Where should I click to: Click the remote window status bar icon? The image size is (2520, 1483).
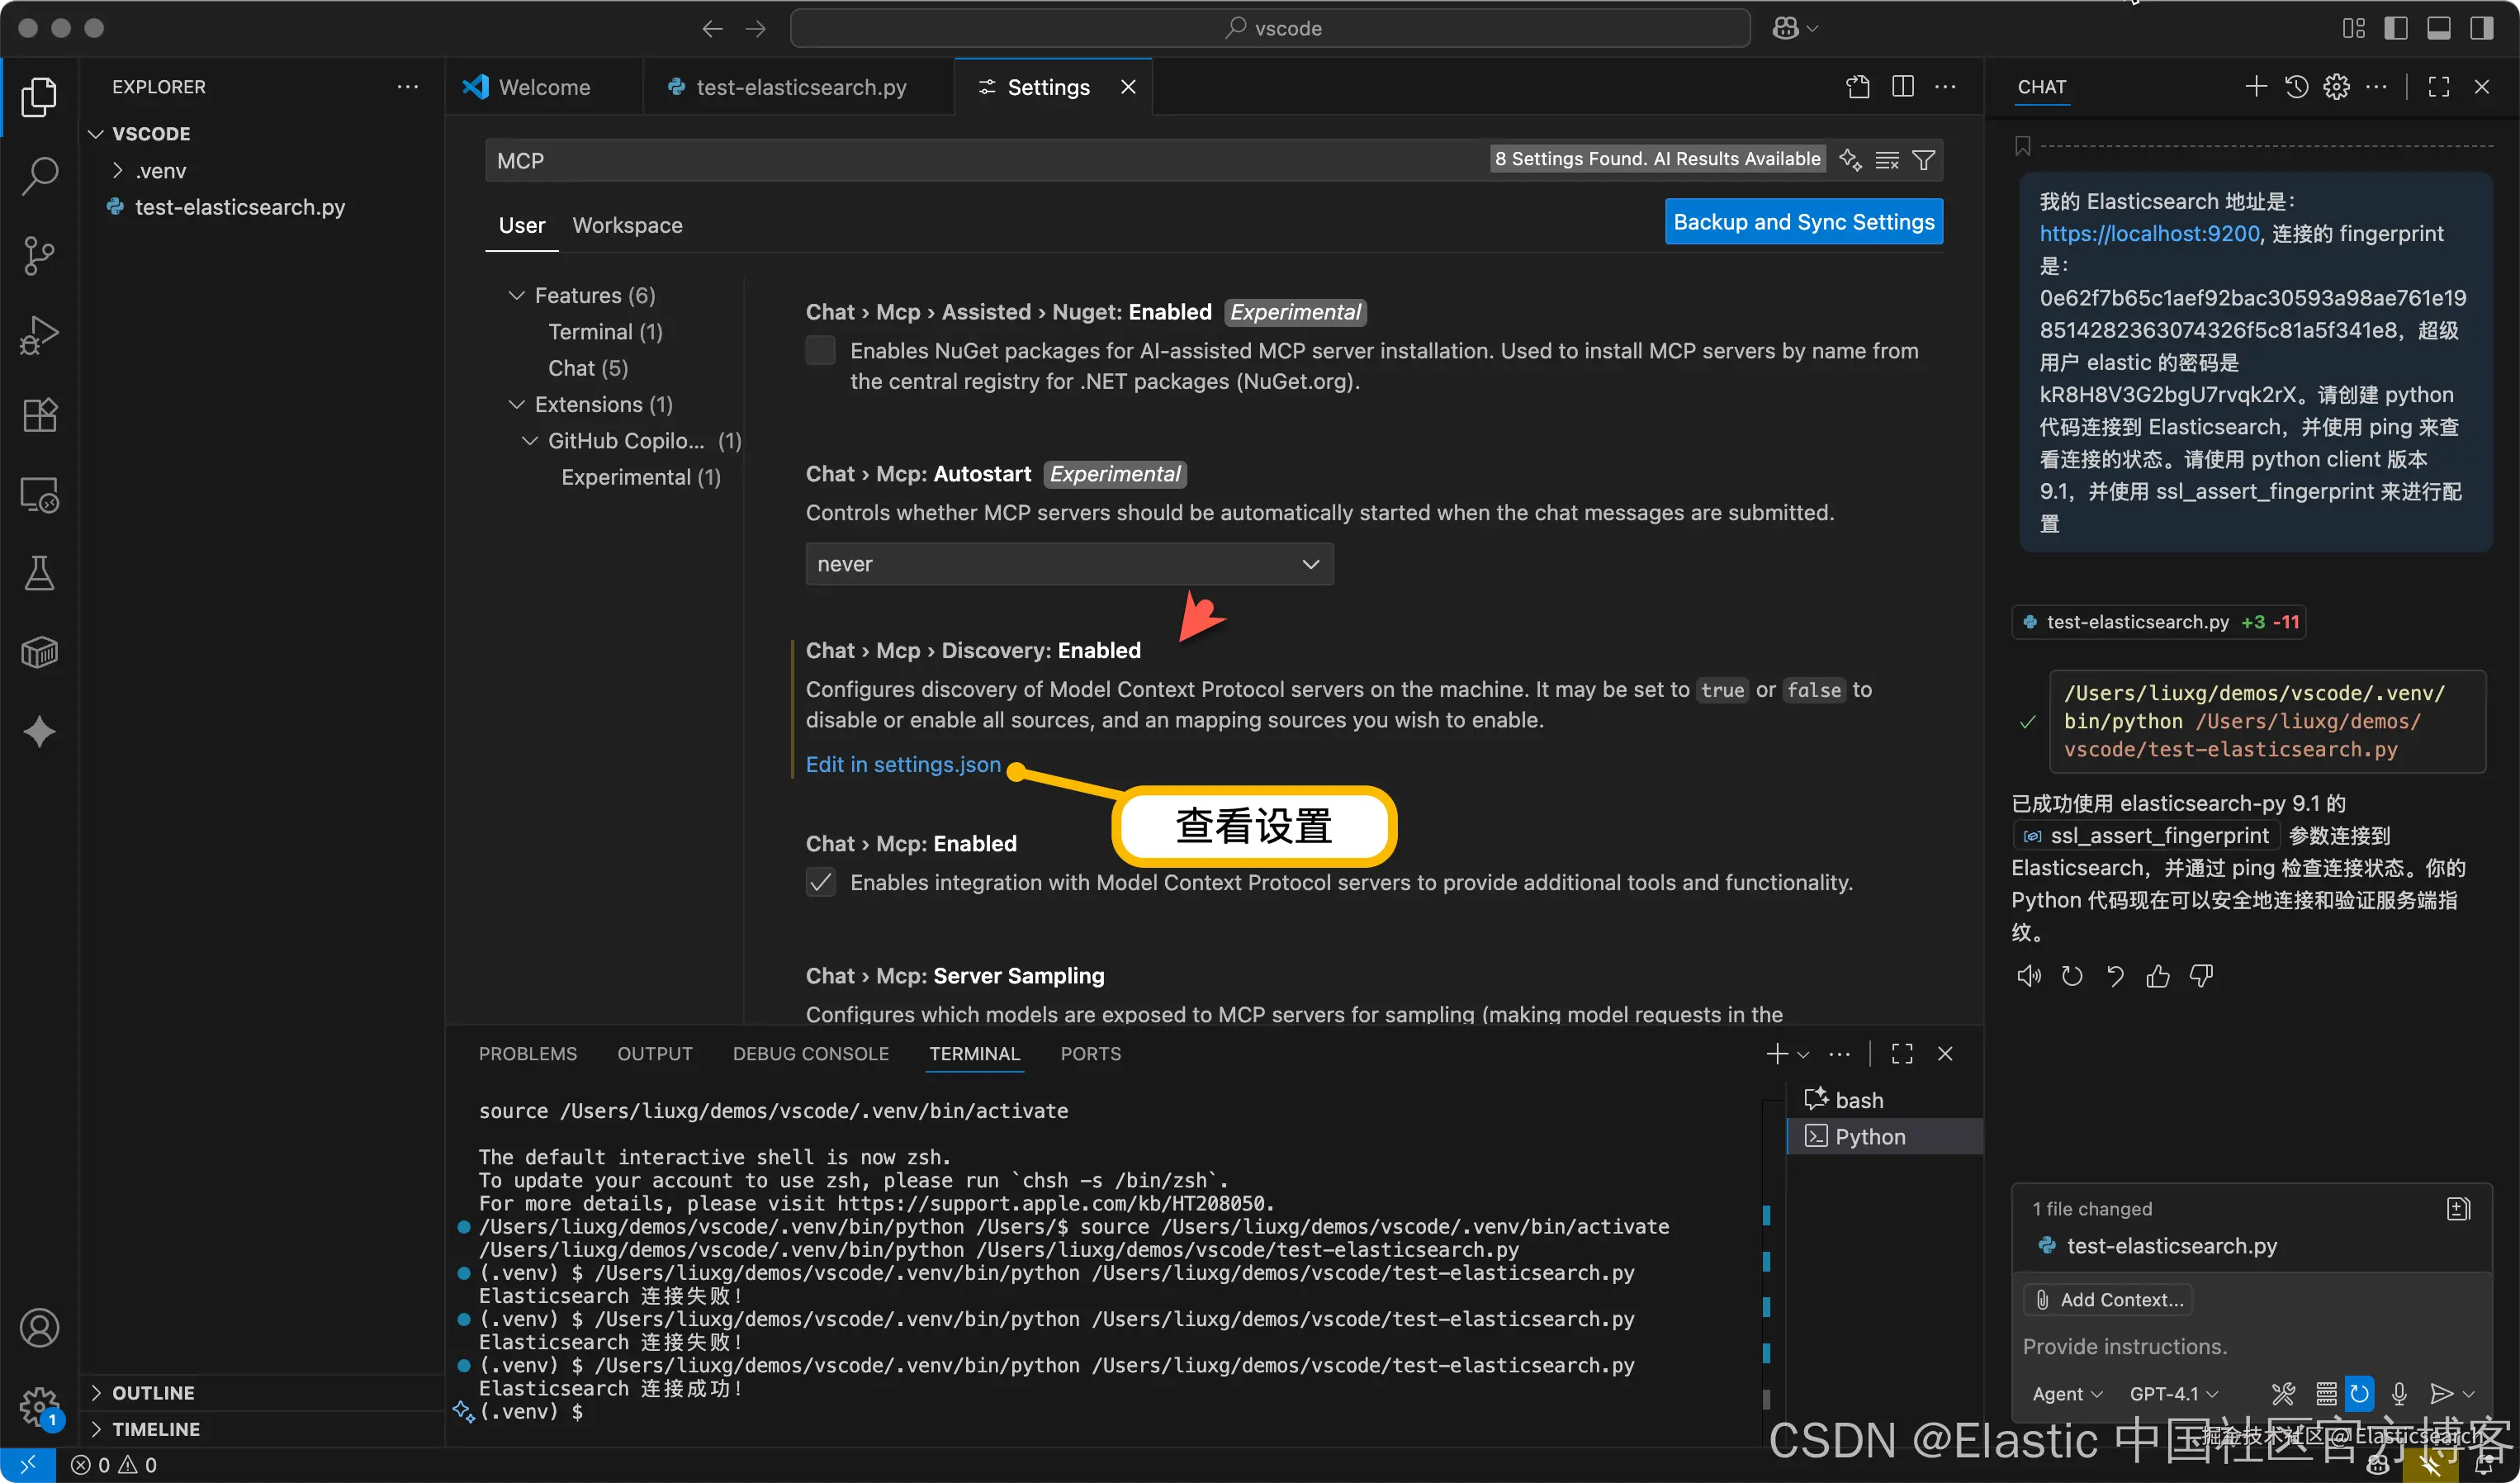pos(27,1464)
